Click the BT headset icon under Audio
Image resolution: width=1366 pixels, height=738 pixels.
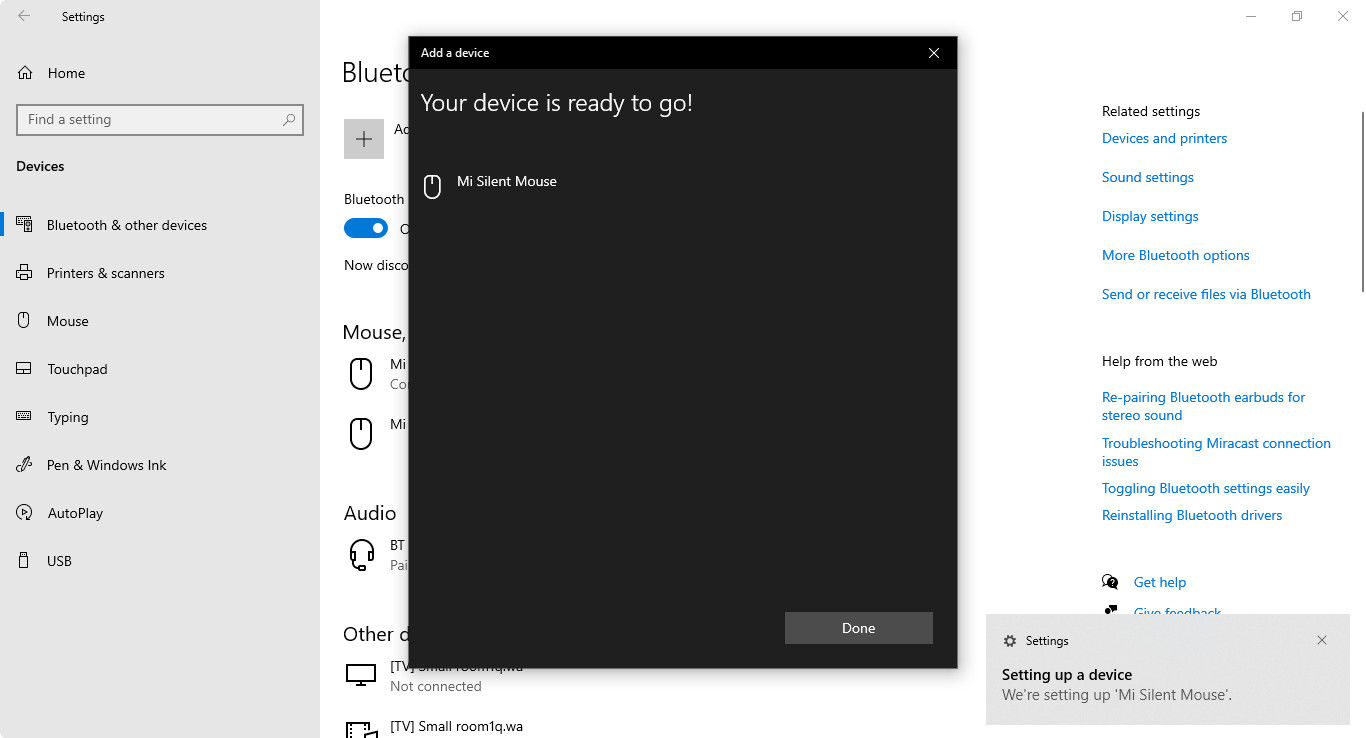[361, 555]
